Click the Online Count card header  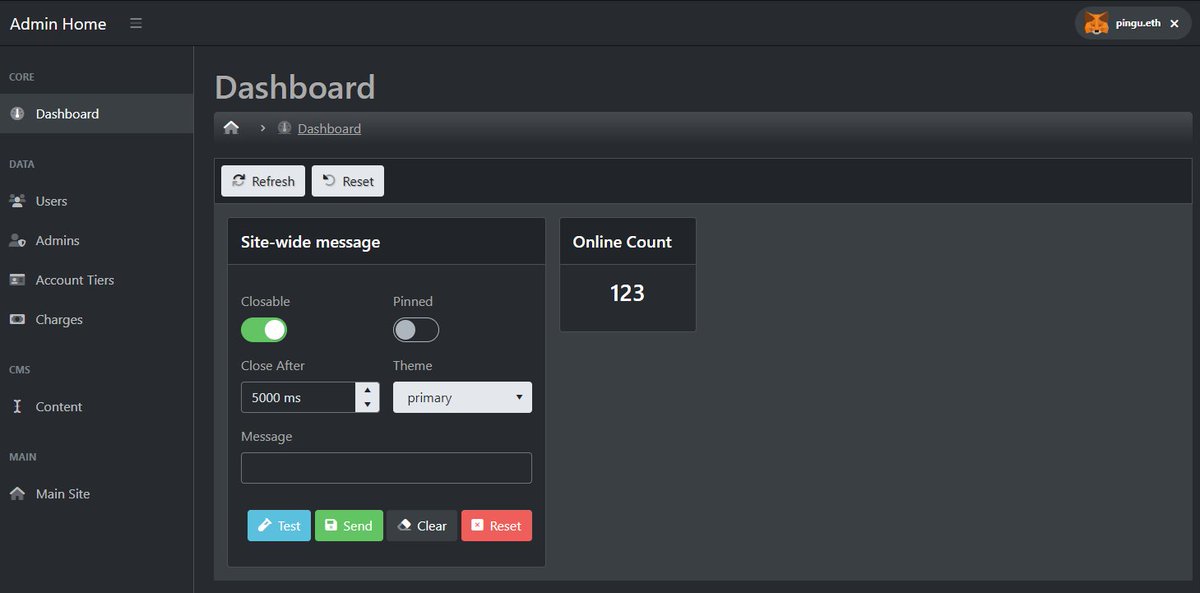628,242
